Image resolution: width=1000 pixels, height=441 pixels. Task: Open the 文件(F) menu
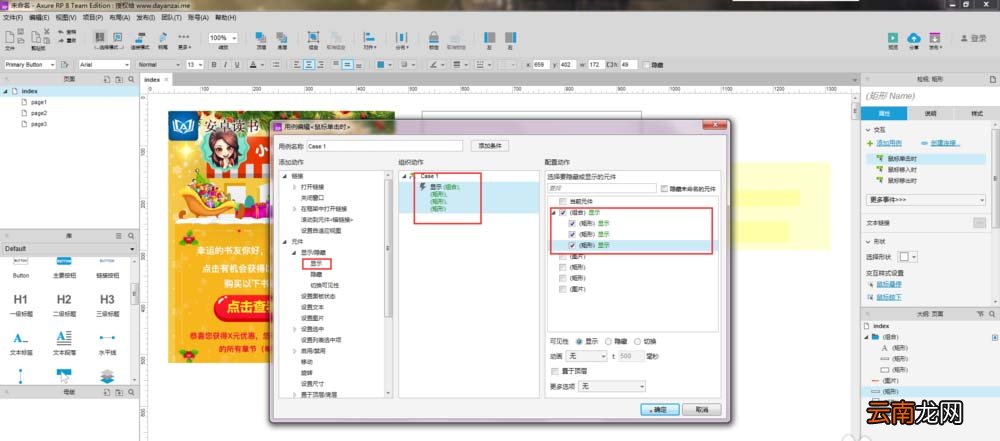pyautogui.click(x=13, y=18)
